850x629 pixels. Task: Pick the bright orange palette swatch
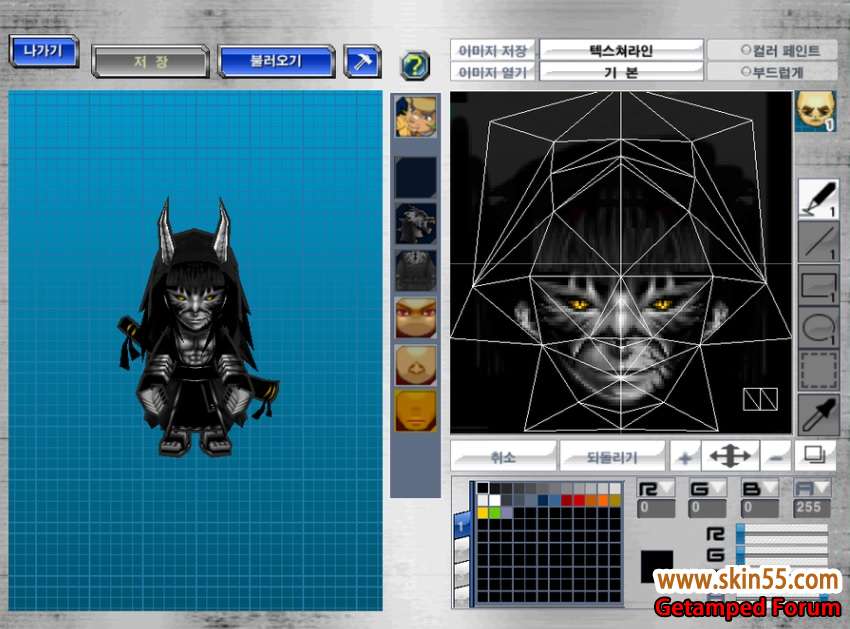(603, 500)
